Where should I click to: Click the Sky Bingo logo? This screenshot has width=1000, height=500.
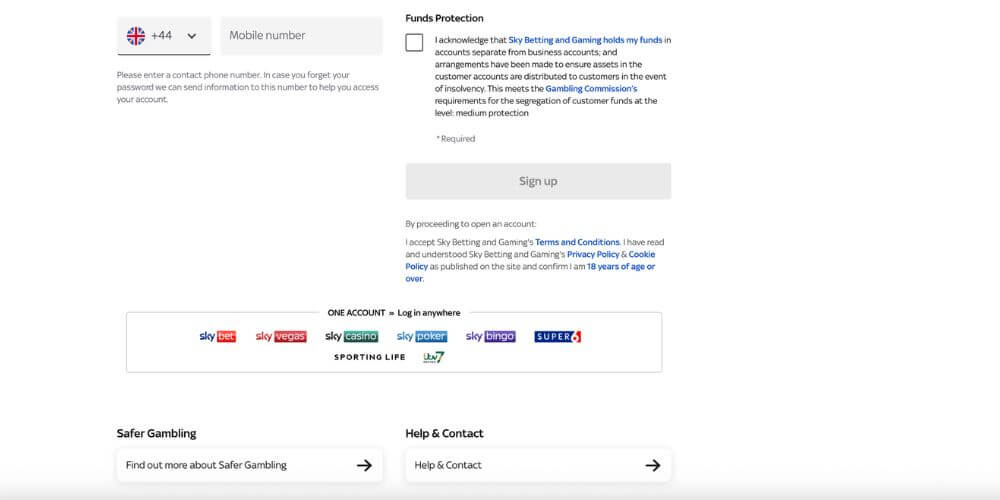tap(490, 337)
